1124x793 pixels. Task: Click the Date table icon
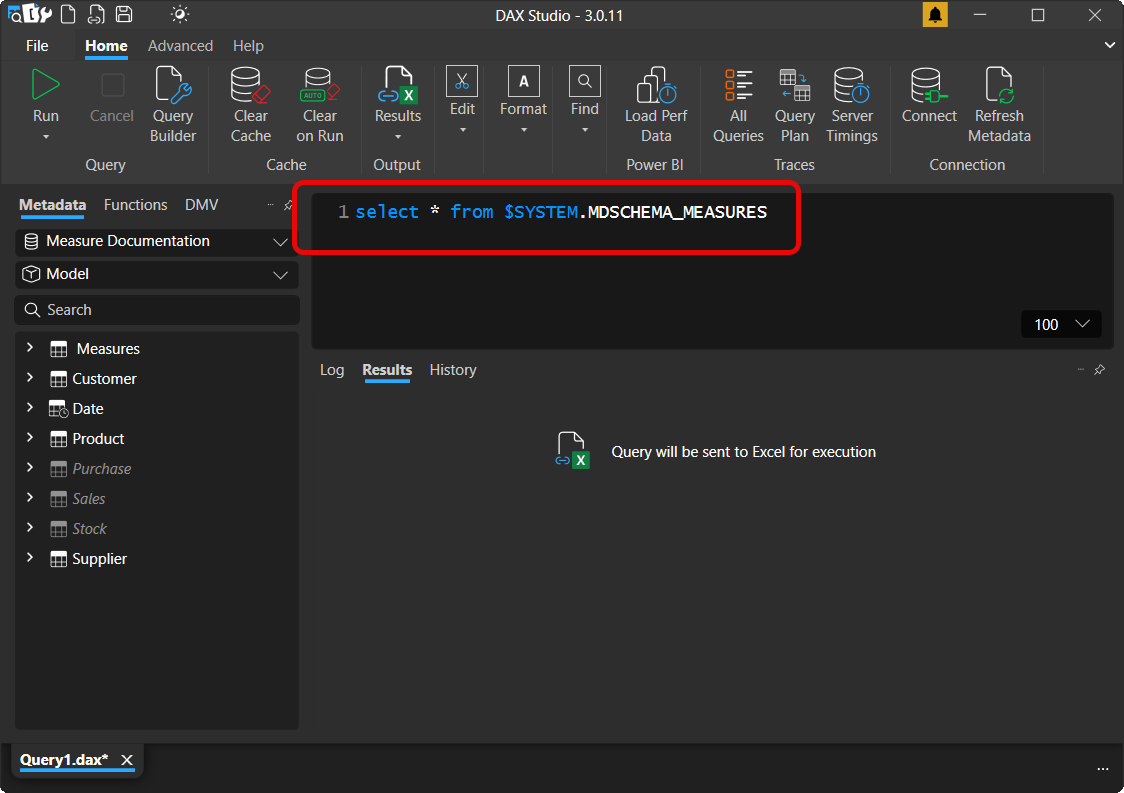[59, 409]
